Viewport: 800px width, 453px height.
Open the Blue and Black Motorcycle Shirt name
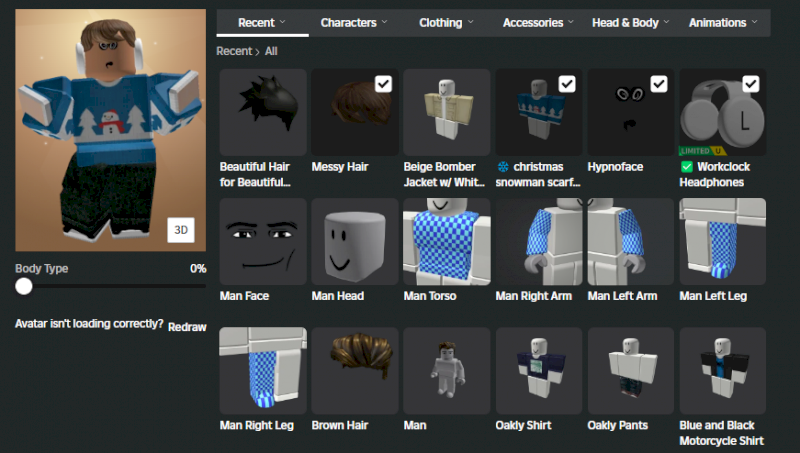[721, 433]
